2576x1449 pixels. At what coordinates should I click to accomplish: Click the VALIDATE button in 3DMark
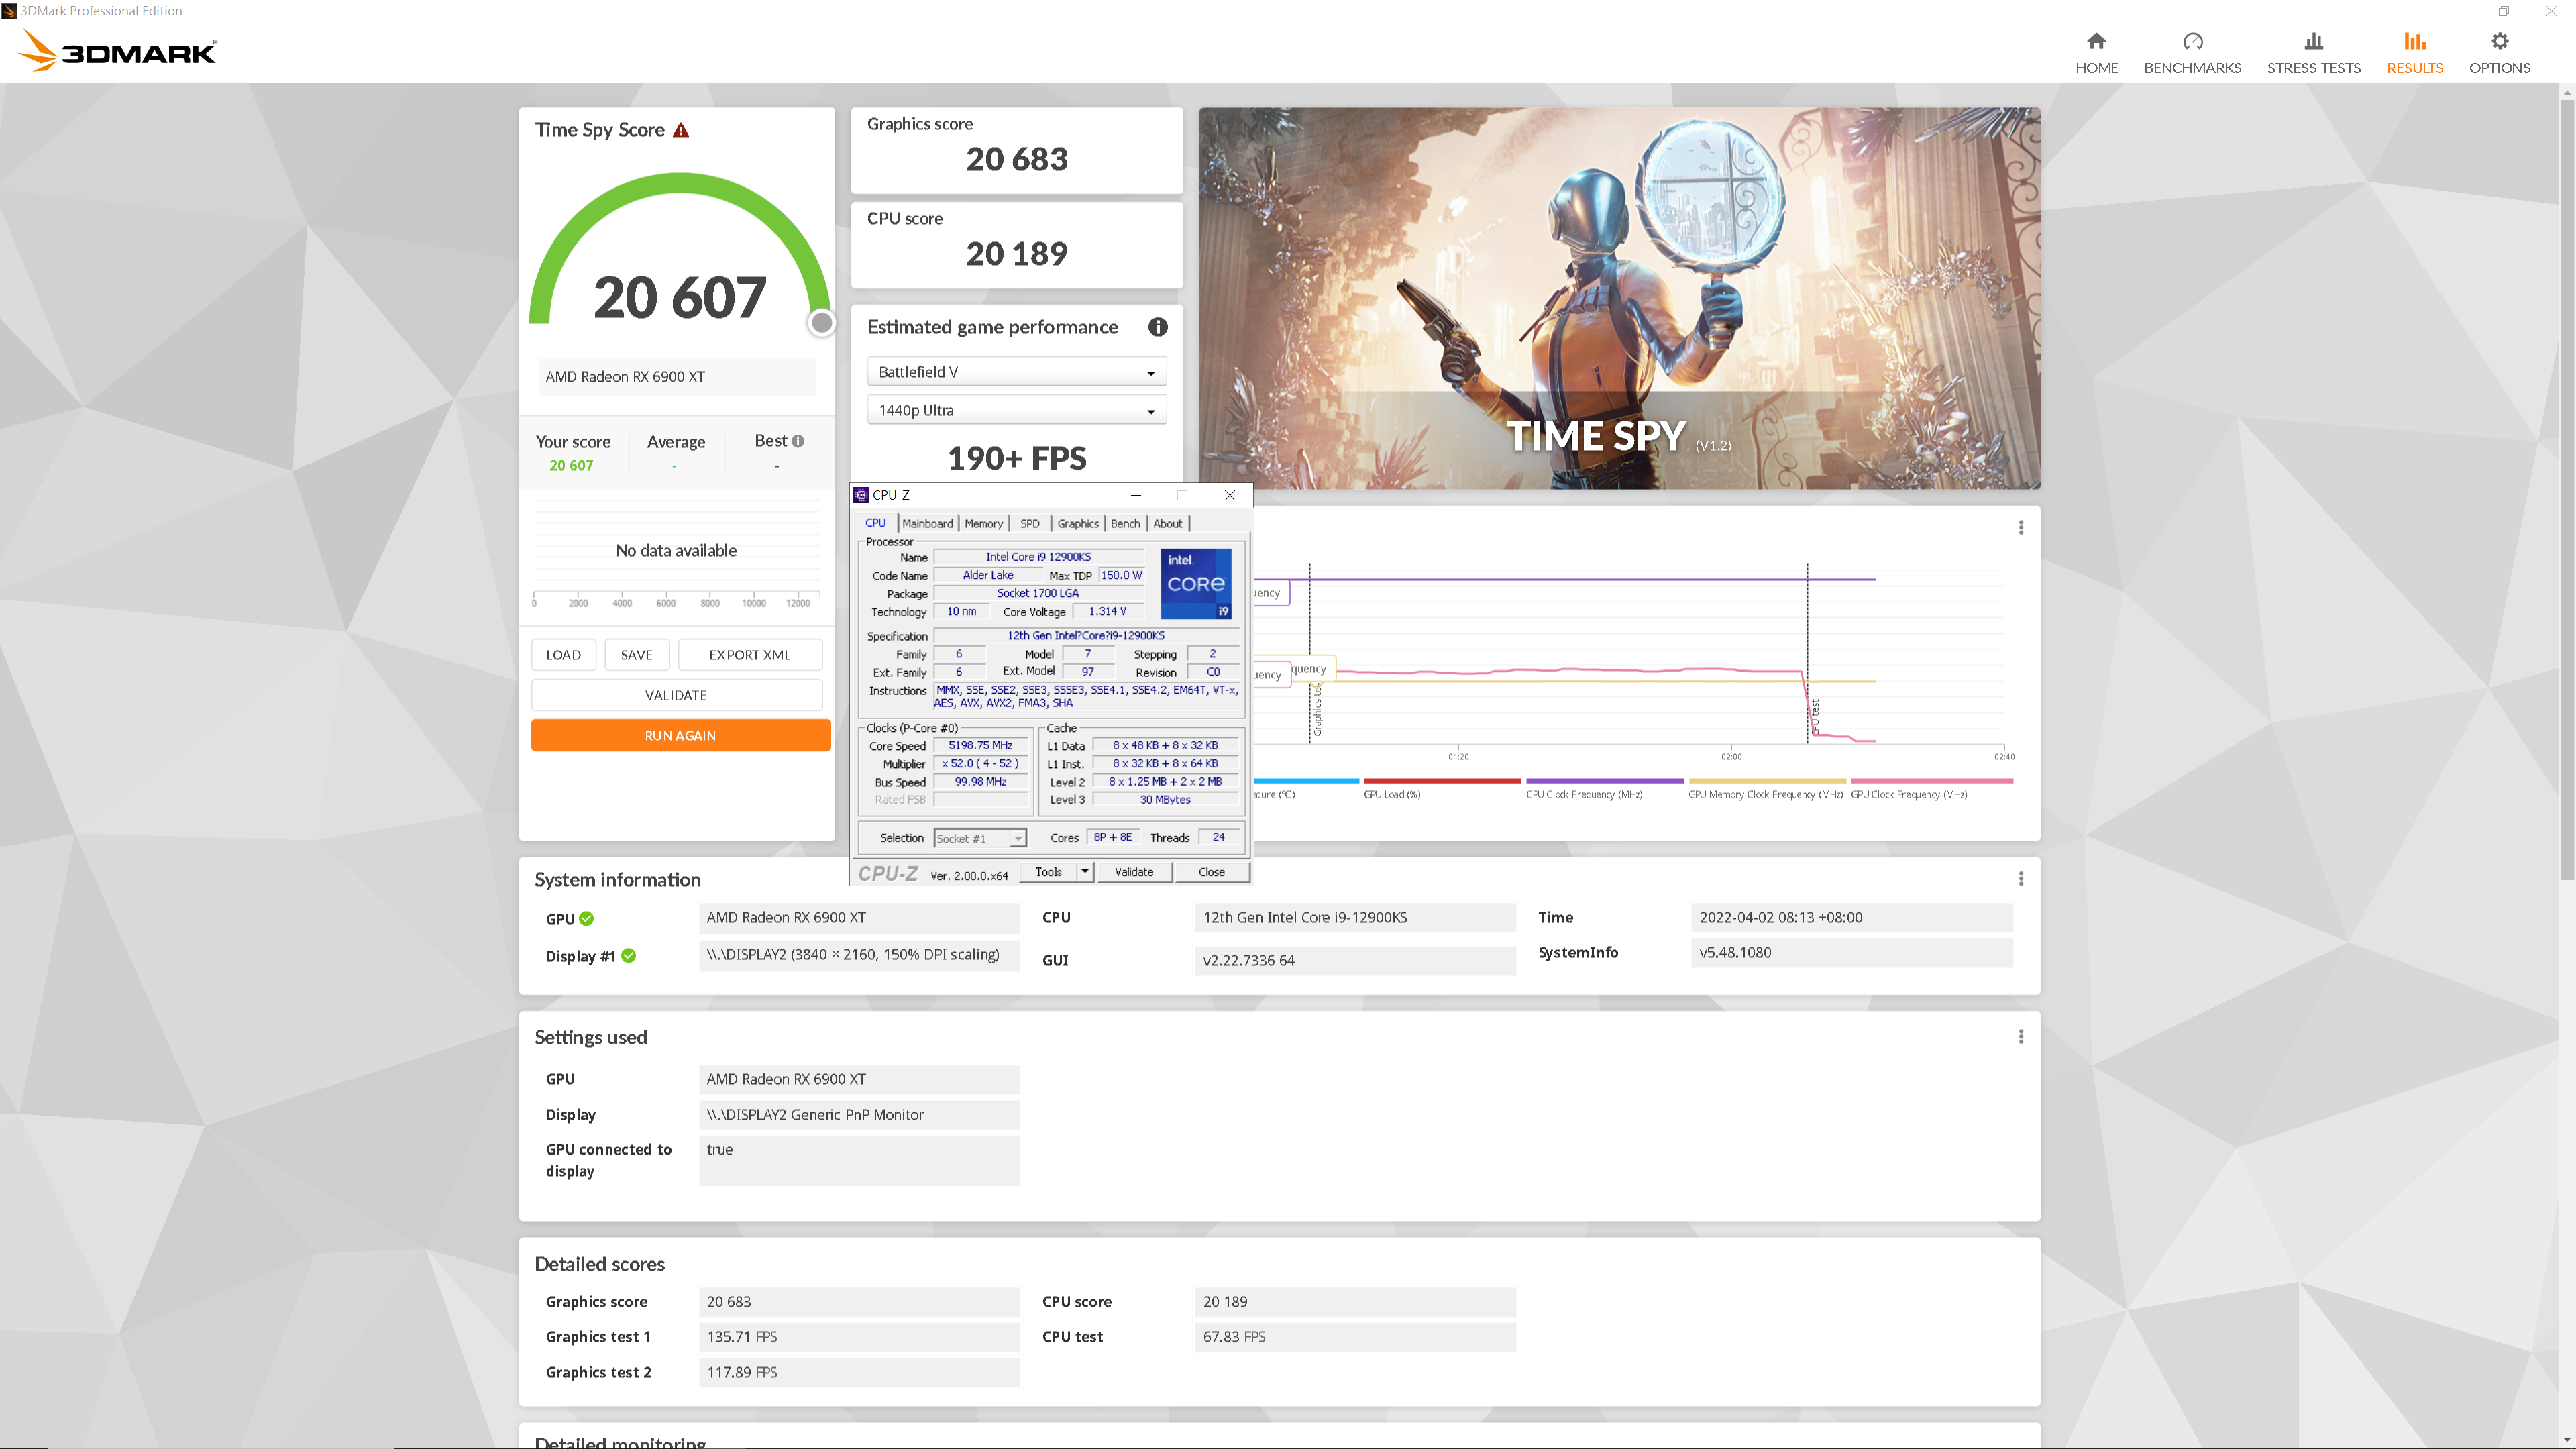coord(676,695)
